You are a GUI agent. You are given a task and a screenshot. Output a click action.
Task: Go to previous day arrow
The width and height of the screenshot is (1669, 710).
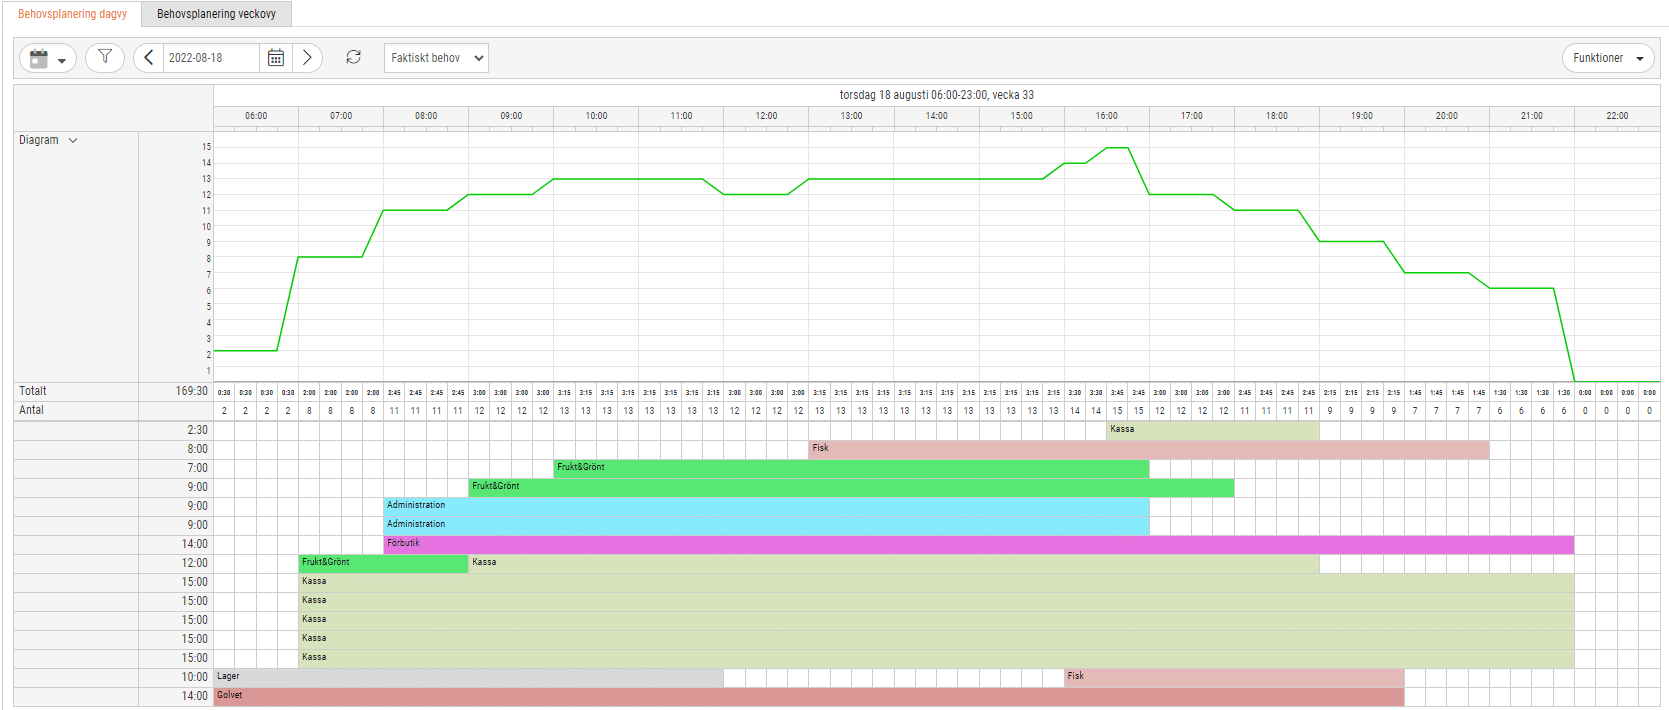[149, 58]
